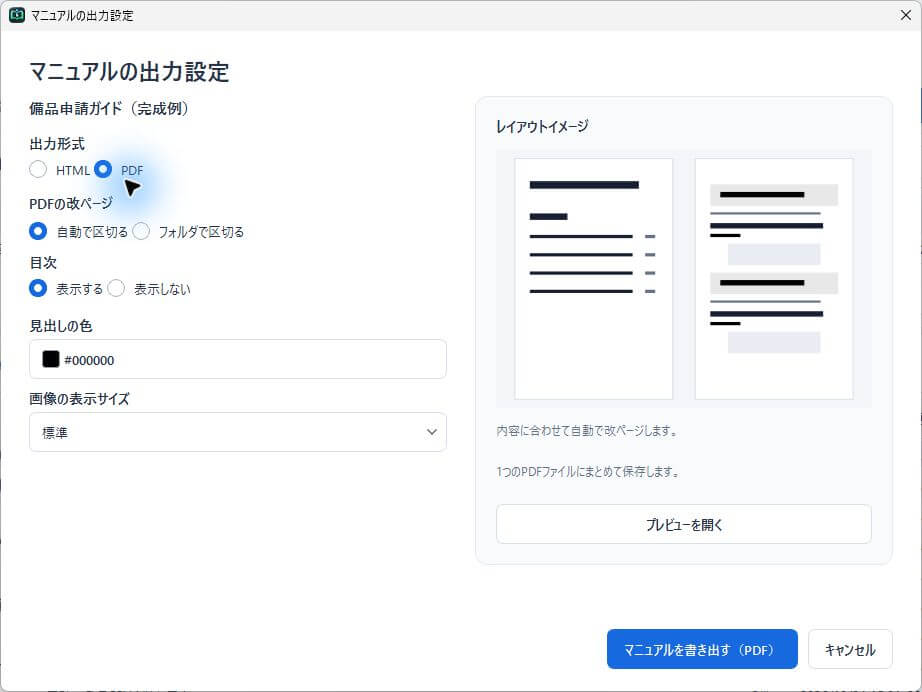Click the text 内容に合わせて自動で改ページします。

click(x=587, y=430)
